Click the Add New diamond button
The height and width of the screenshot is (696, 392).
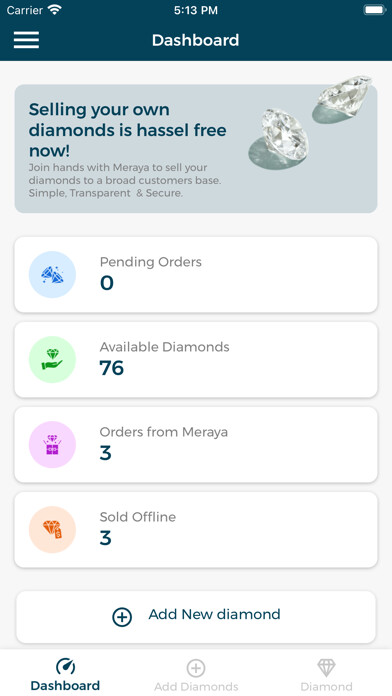pyautogui.click(x=196, y=617)
